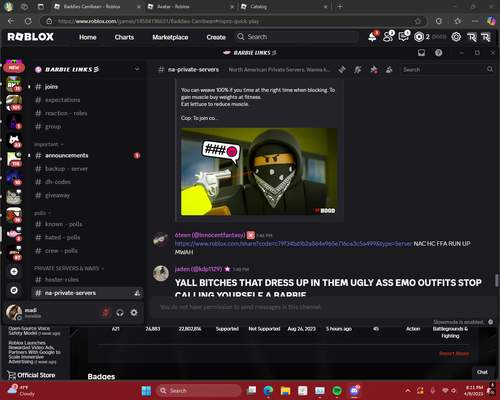
Task: Click the Roblox search box
Action: point(297,37)
